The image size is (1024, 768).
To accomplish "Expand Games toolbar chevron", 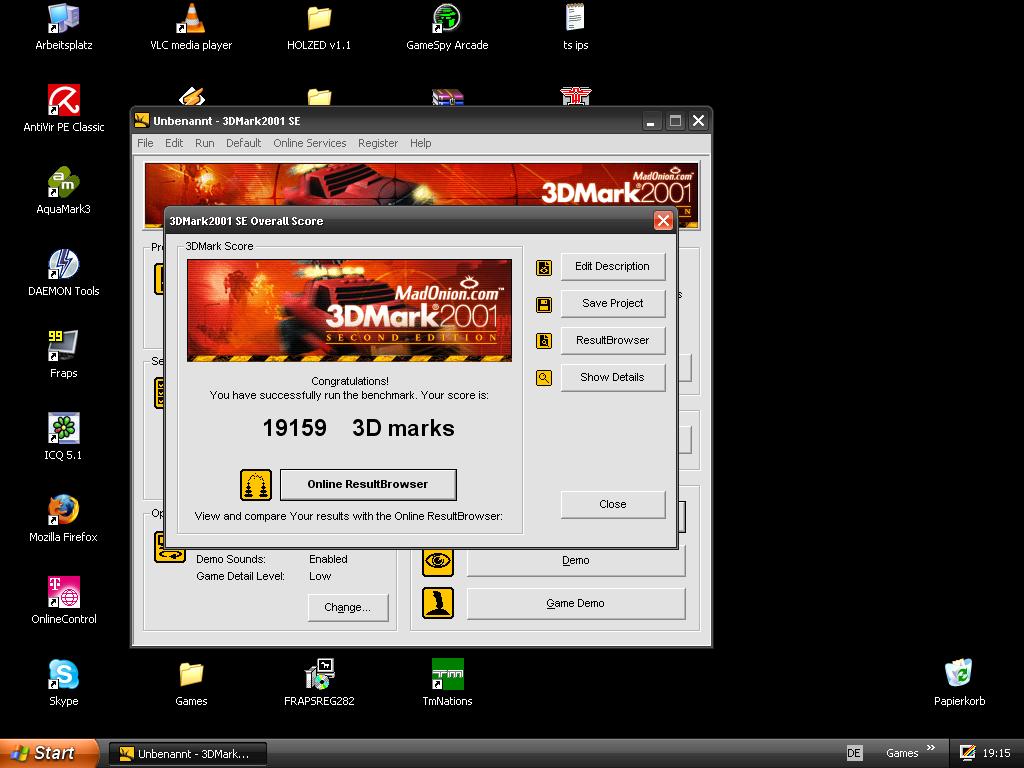I will click(931, 748).
